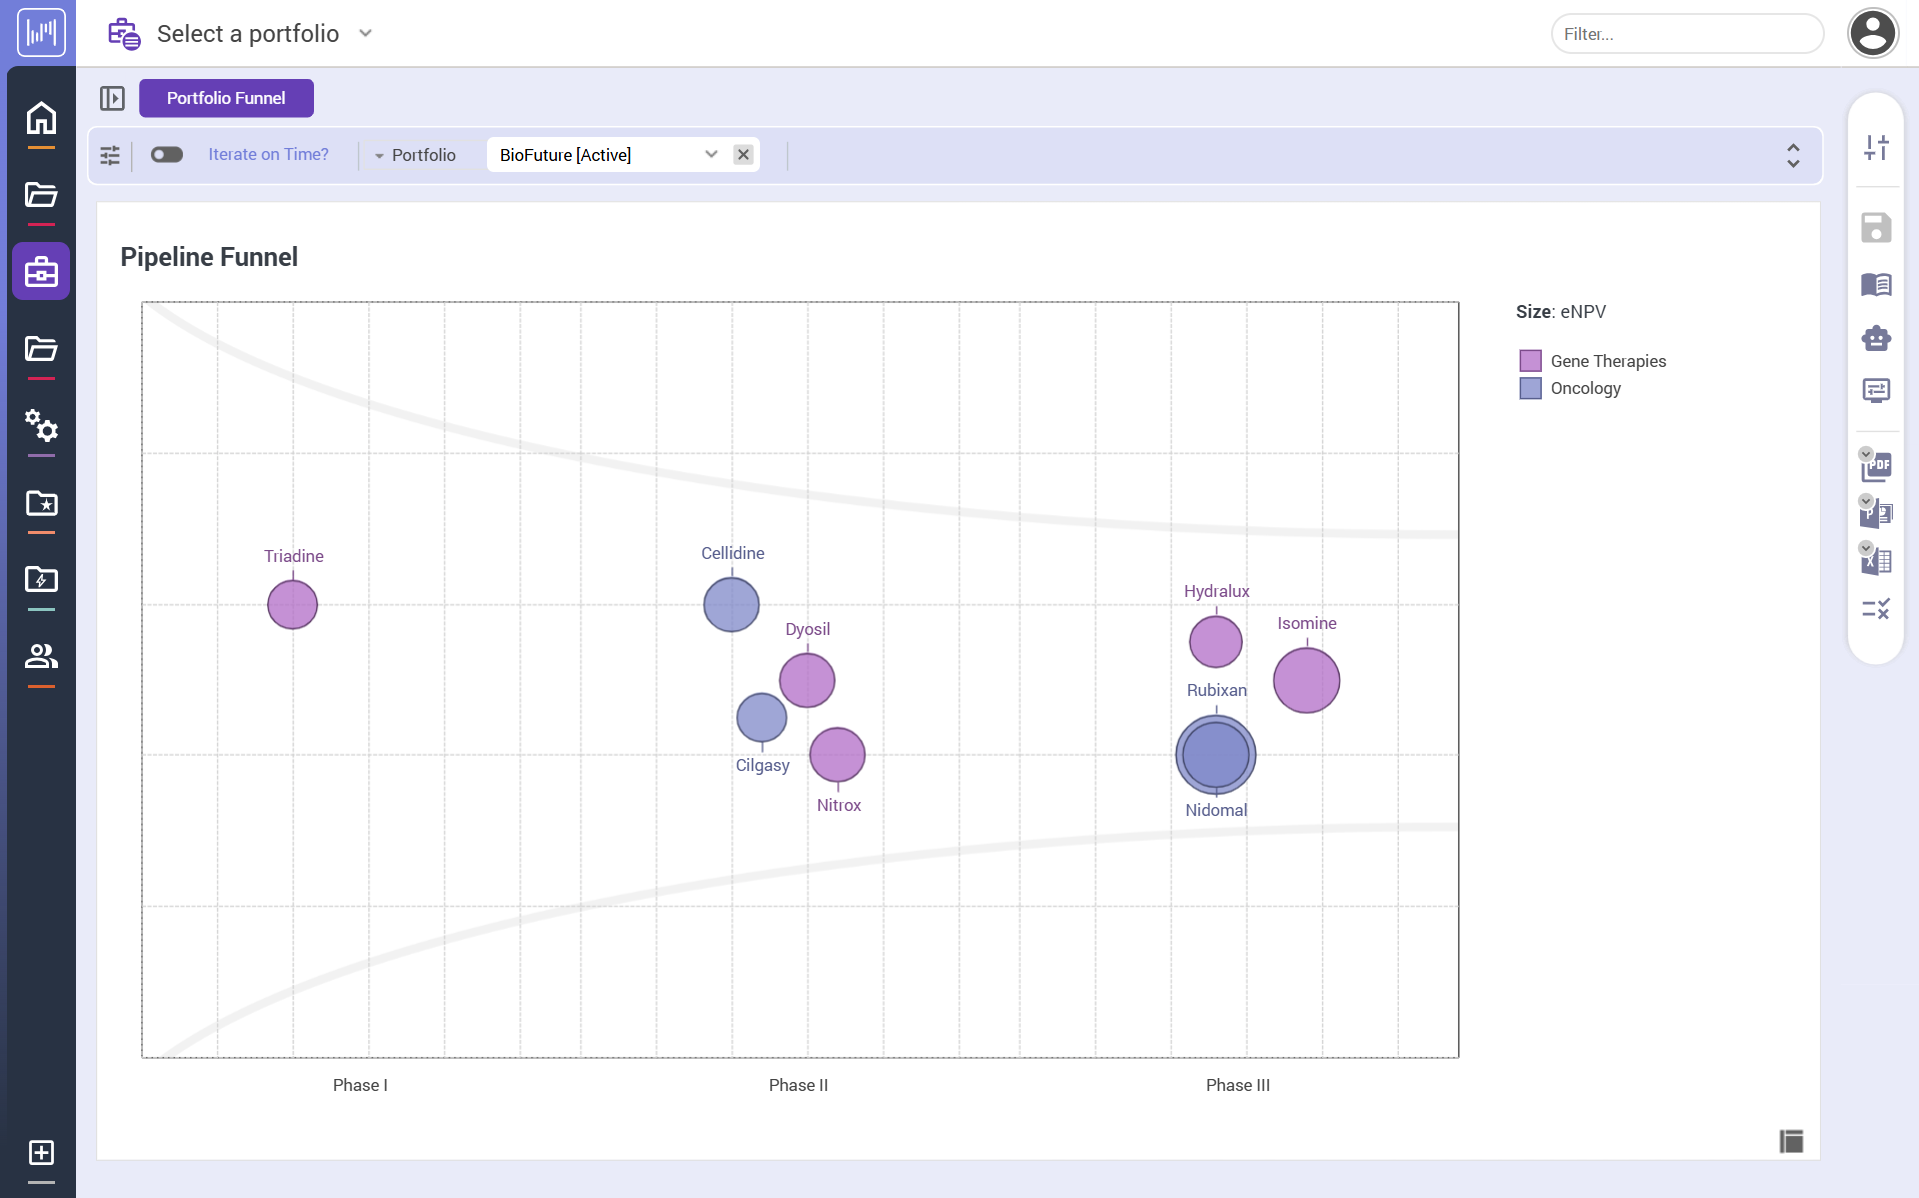Open the users icon in sidebar
The height and width of the screenshot is (1198, 1919).
click(x=41, y=656)
